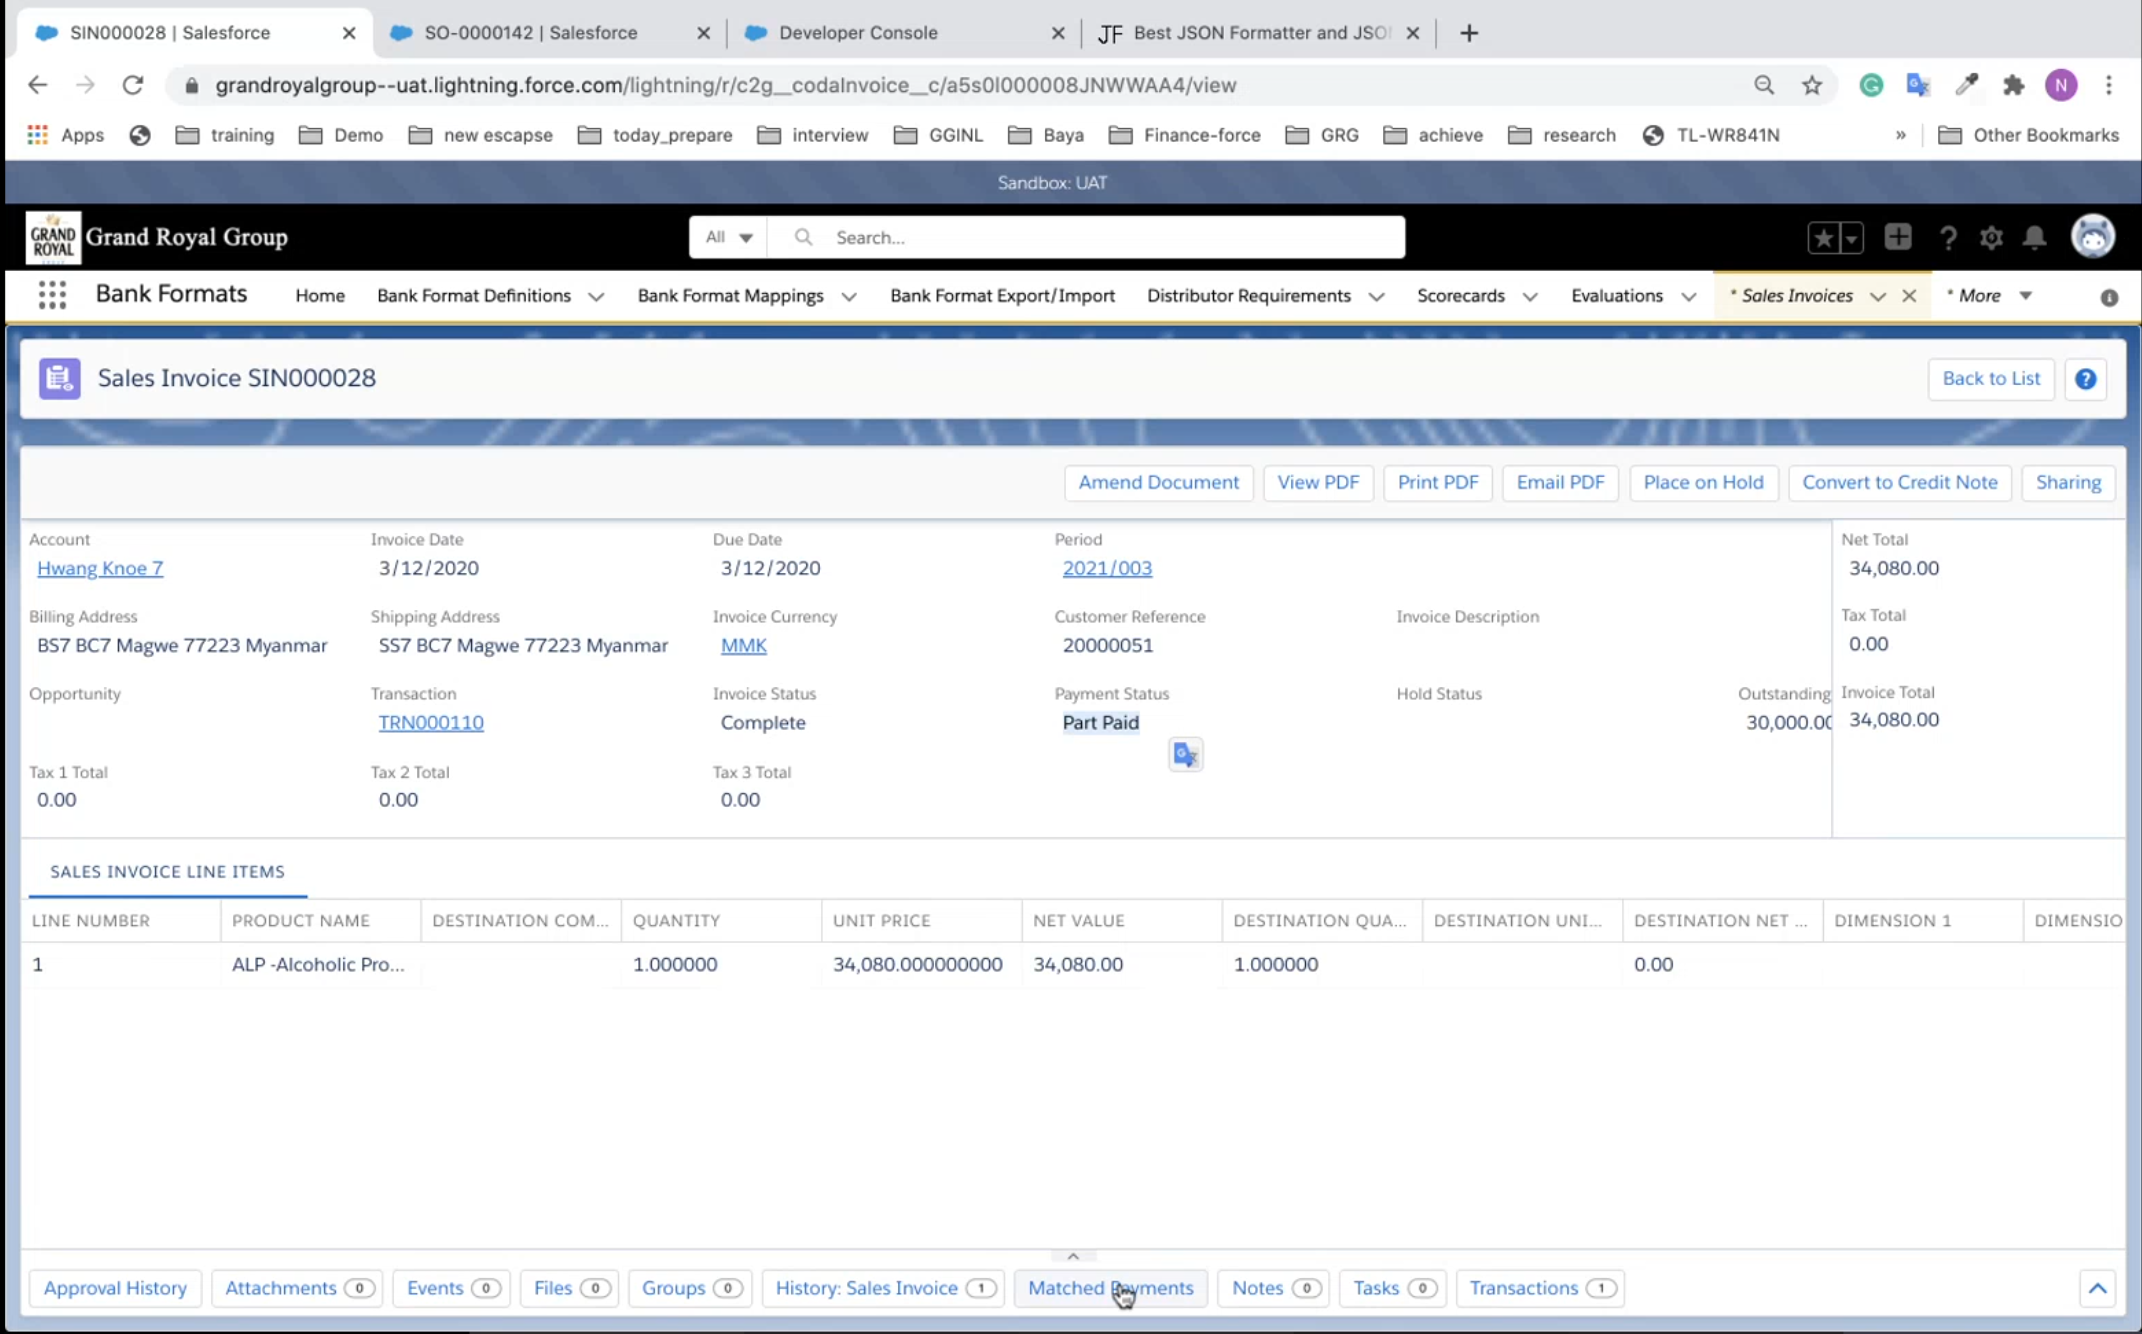
Task: Click the blue help icon beside Back to List
Action: point(2085,379)
